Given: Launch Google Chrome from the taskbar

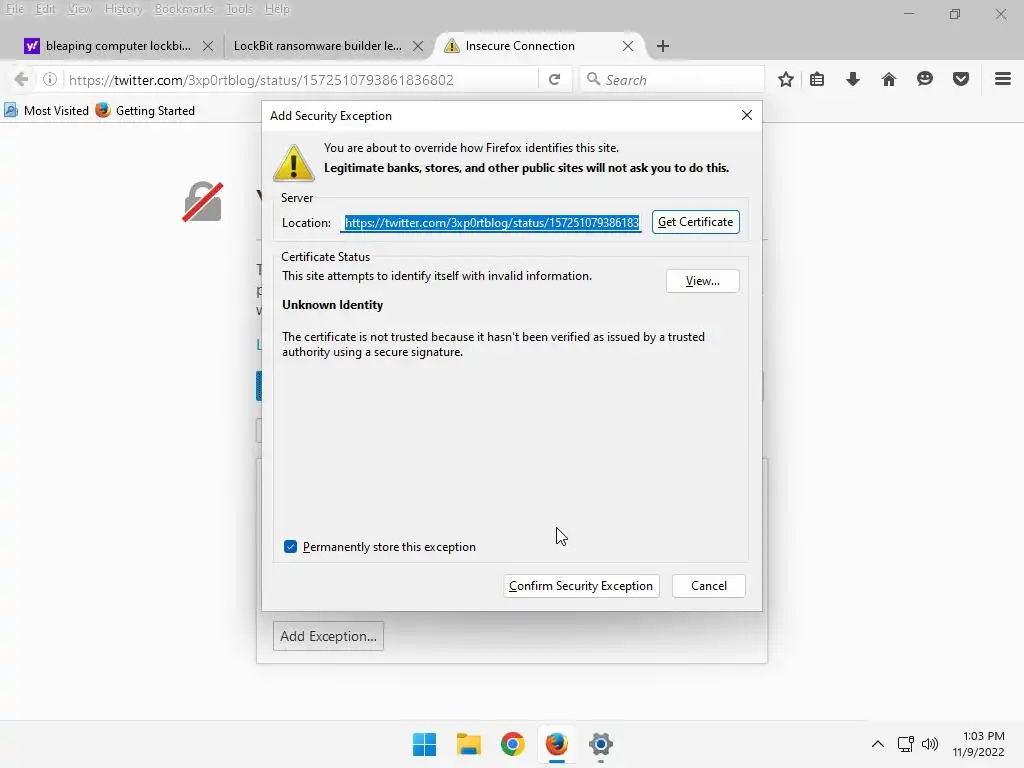Looking at the screenshot, I should coord(513,744).
